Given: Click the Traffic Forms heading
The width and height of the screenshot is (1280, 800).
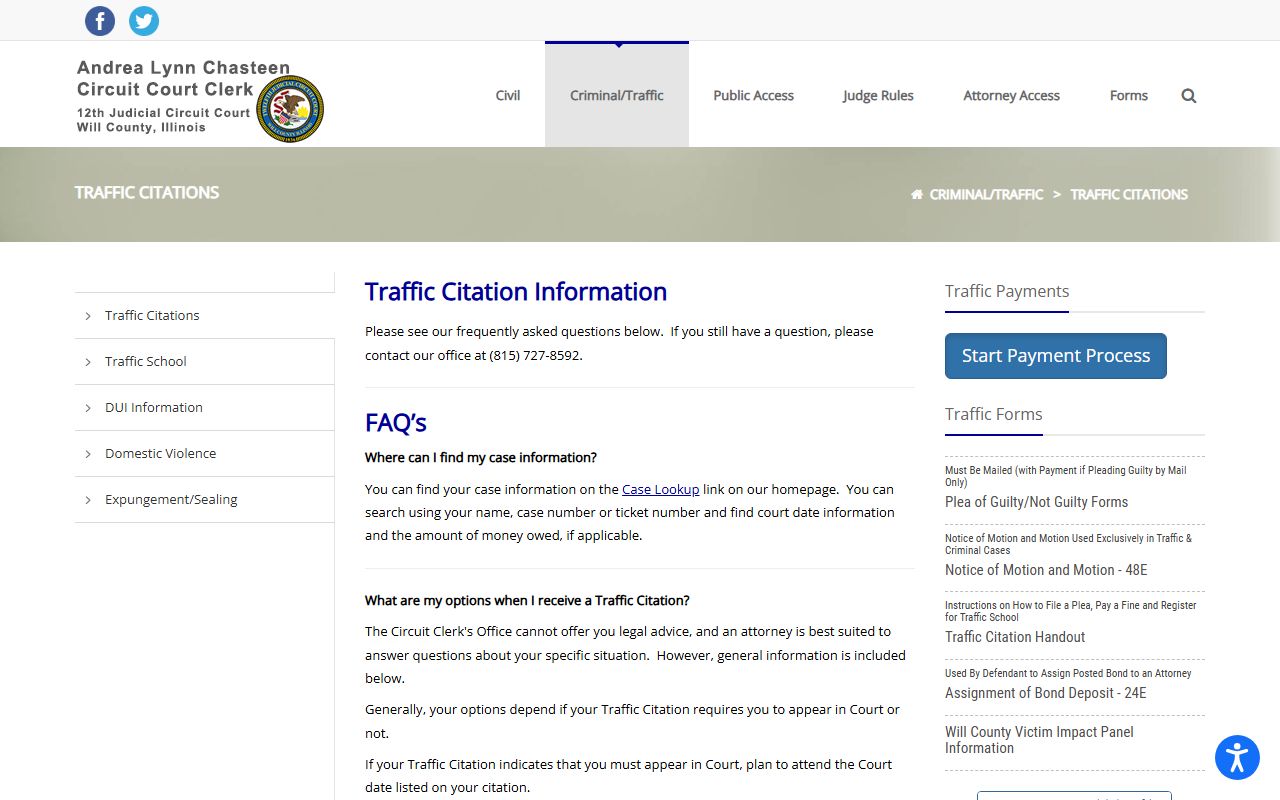Looking at the screenshot, I should coord(994,414).
